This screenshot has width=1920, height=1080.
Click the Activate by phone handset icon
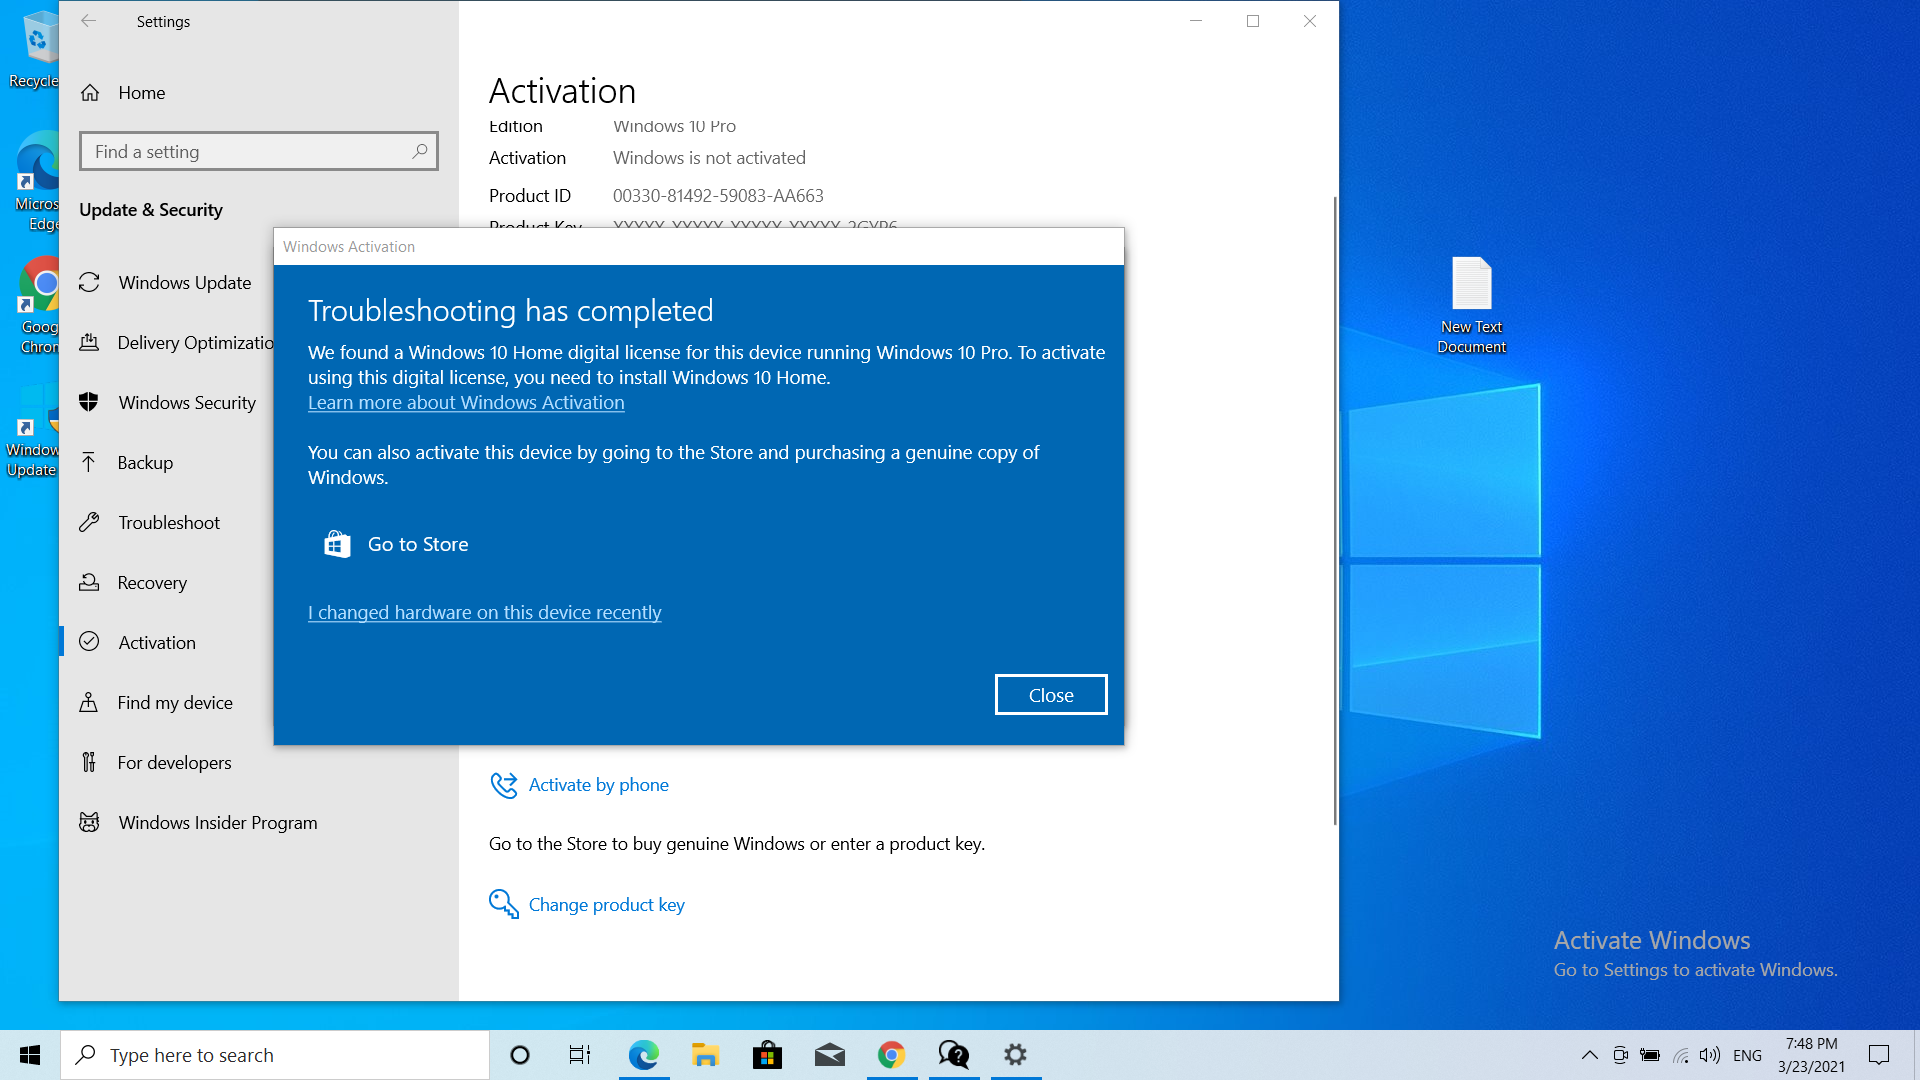point(504,785)
